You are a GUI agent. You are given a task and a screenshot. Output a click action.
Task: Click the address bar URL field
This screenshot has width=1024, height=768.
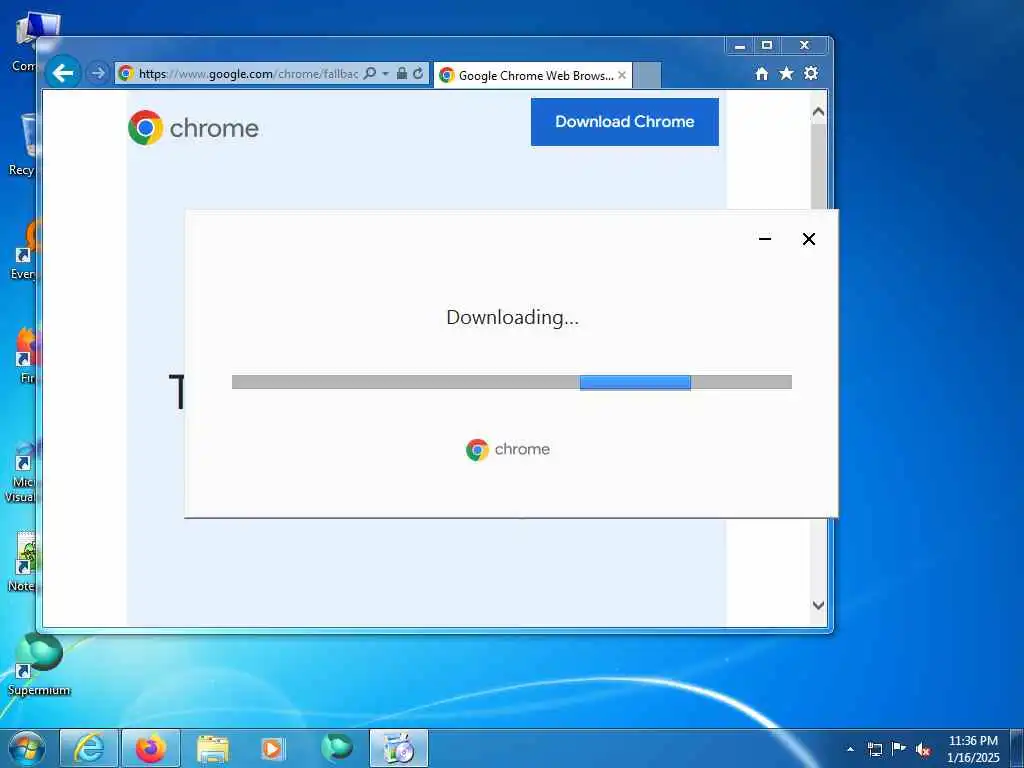pos(248,74)
